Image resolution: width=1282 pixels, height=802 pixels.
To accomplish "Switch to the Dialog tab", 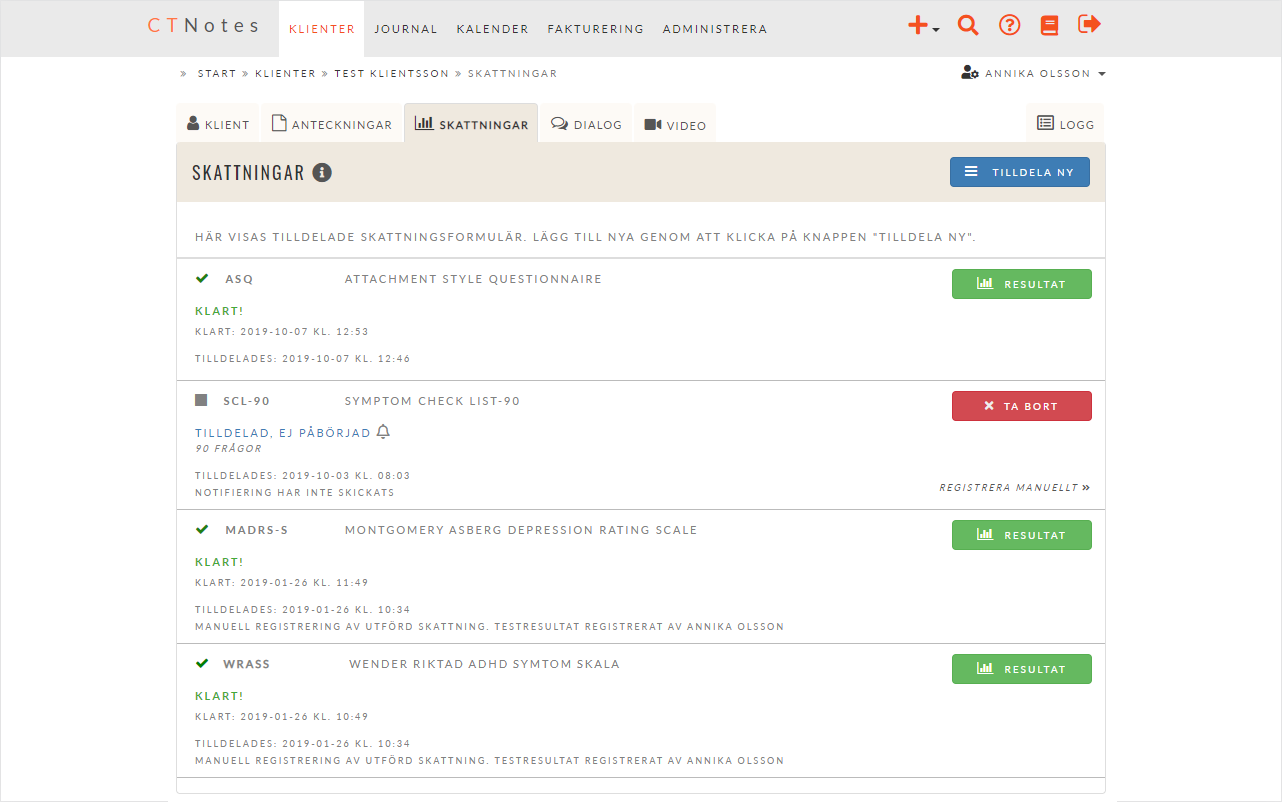I will (586, 124).
